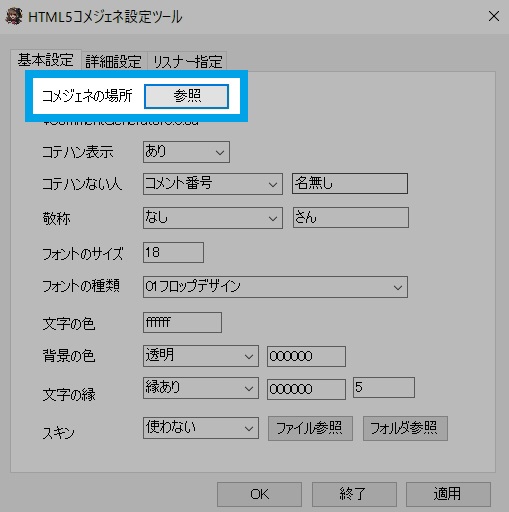Click the app icon in title bar

[14, 17]
